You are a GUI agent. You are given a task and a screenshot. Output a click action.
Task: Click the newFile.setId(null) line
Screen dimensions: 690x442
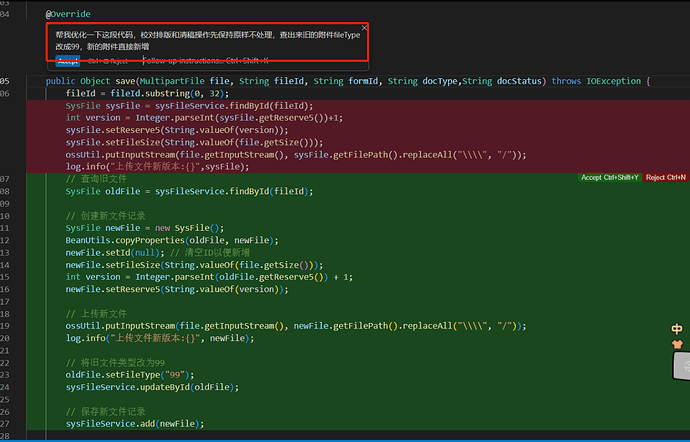(x=158, y=252)
